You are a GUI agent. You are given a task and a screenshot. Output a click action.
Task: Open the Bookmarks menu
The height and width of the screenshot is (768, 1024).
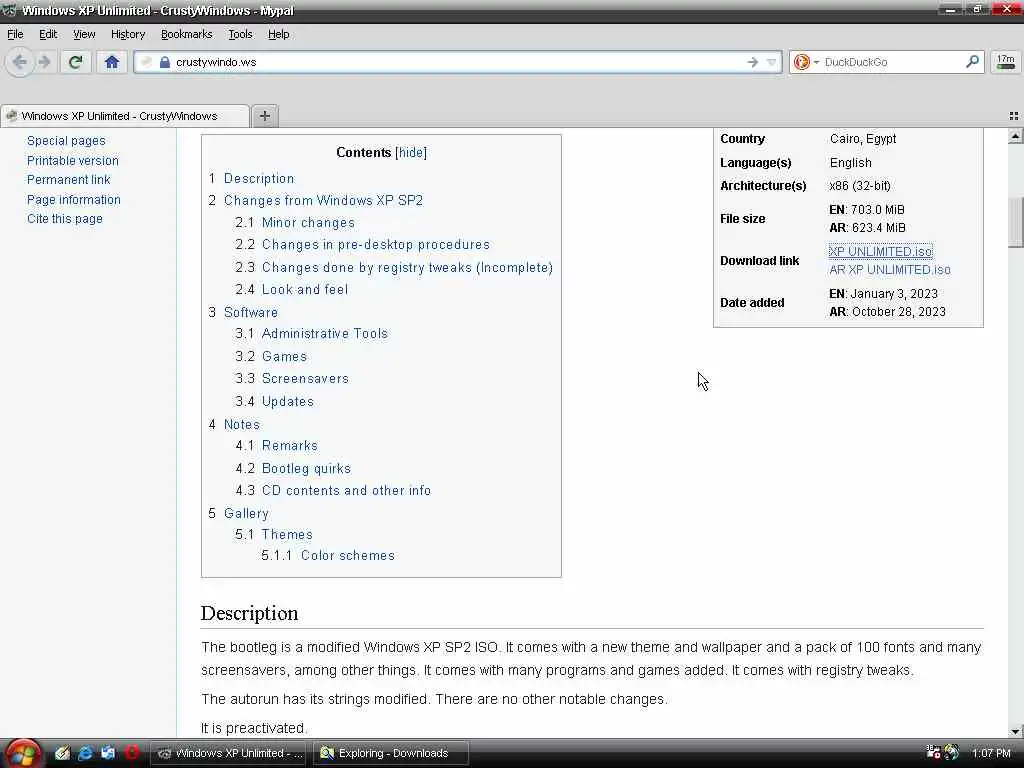[x=187, y=34]
